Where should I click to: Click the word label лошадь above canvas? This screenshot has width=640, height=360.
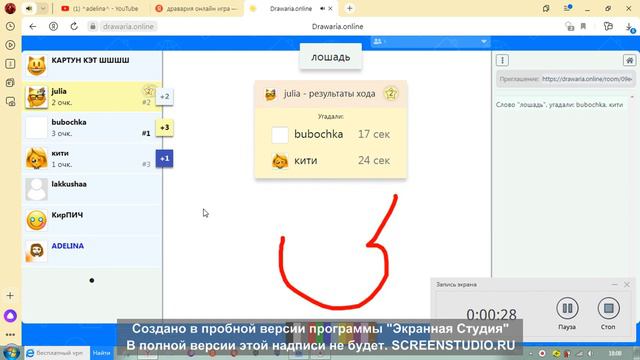coord(331,58)
